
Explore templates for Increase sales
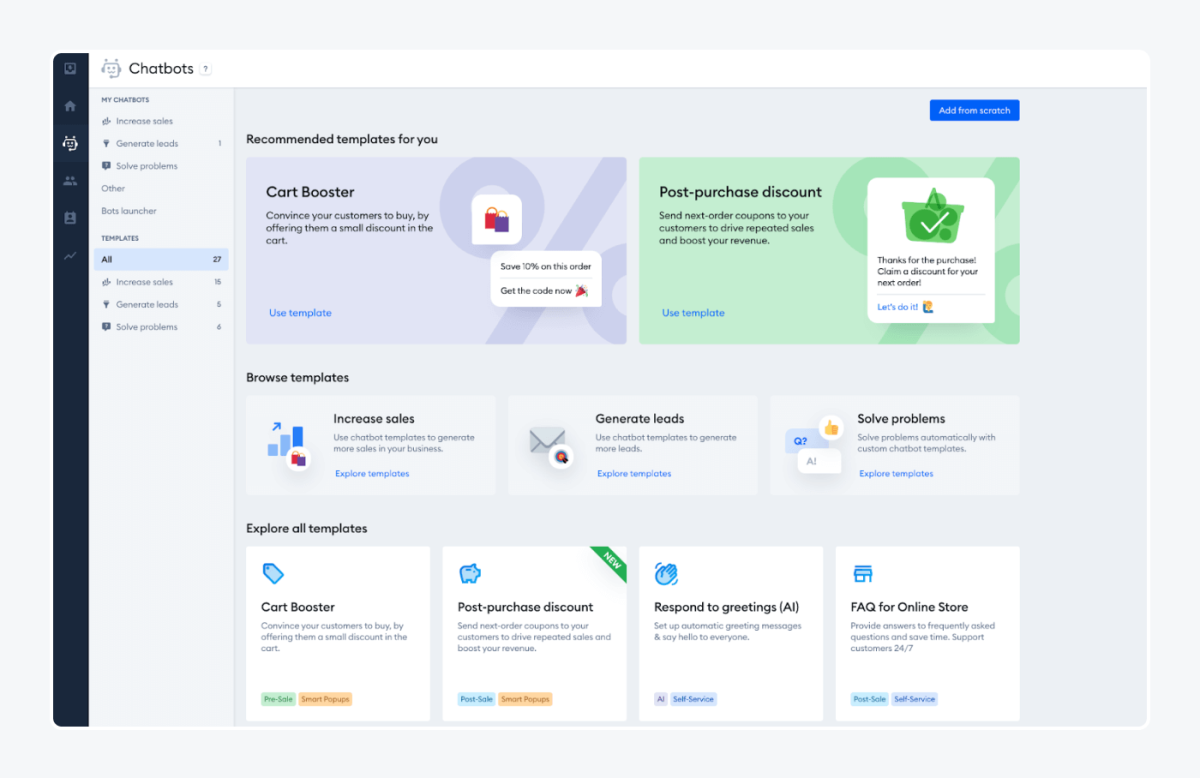point(372,473)
